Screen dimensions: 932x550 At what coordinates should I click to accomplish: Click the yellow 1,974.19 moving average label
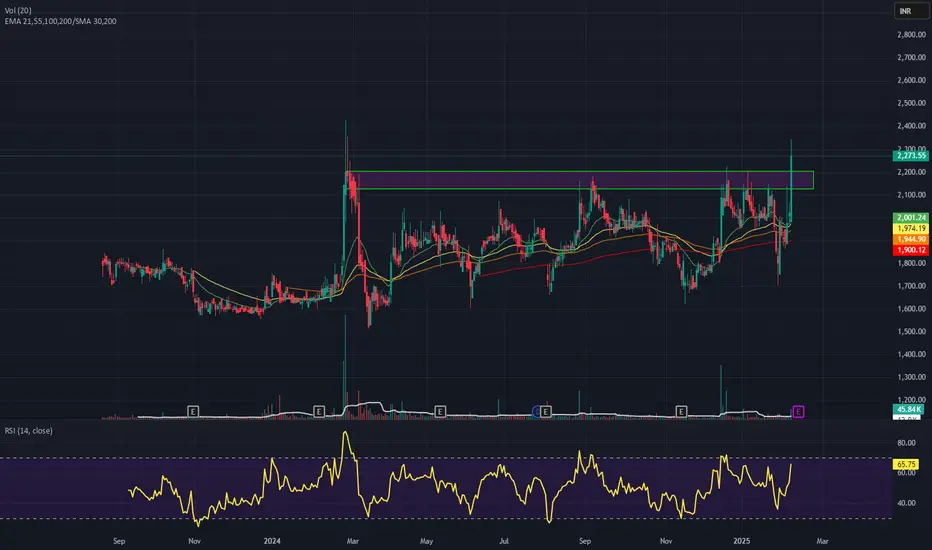(911, 228)
